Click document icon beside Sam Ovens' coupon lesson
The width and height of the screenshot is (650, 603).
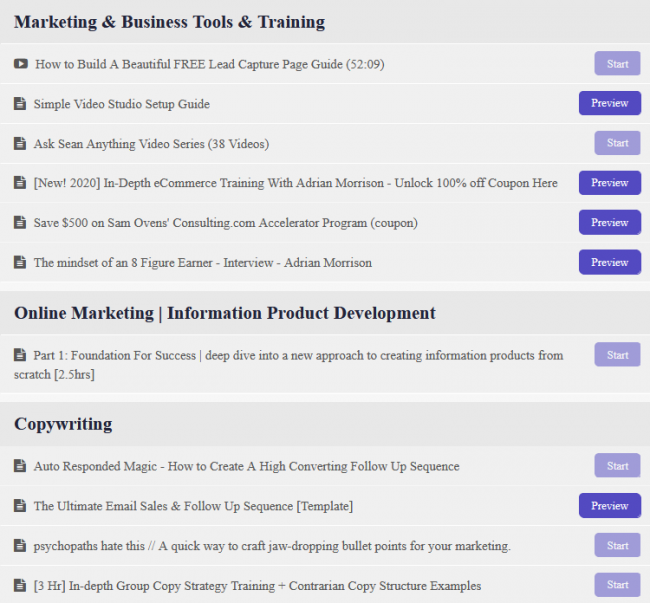tap(20, 223)
